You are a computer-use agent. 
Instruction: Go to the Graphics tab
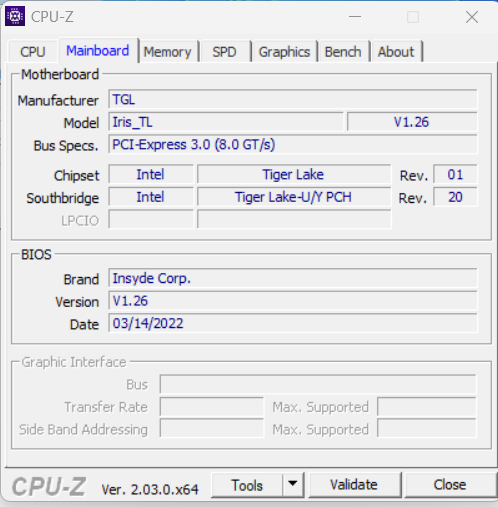pos(284,52)
